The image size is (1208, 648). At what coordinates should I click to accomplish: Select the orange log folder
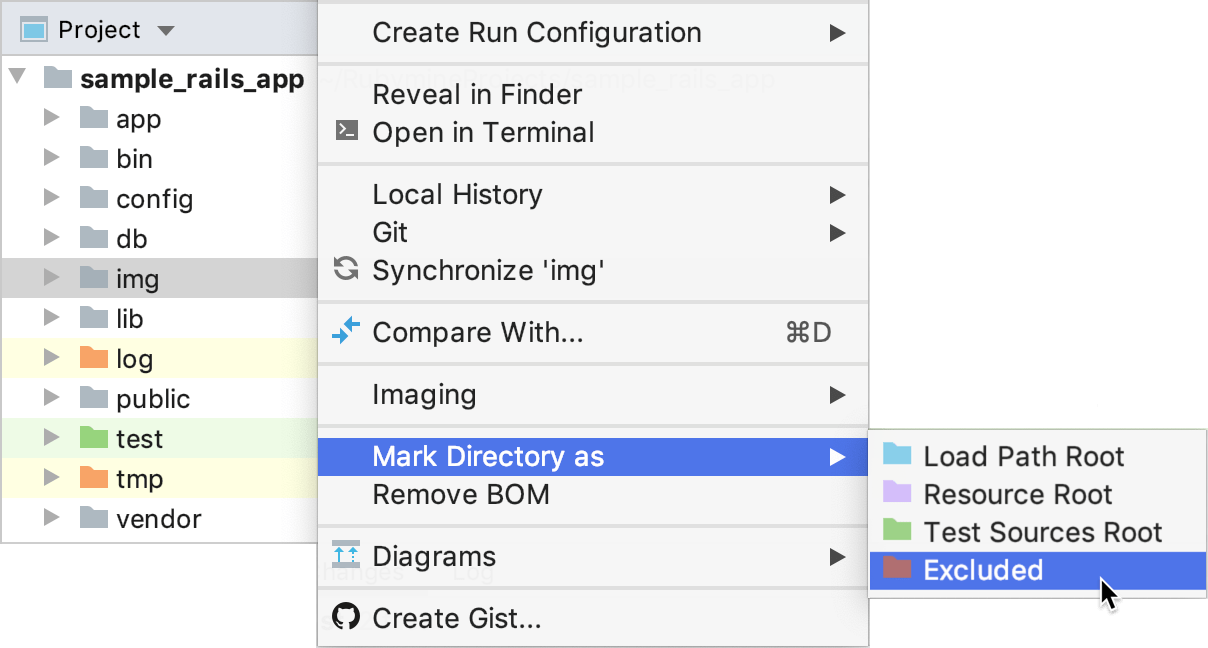(134, 359)
